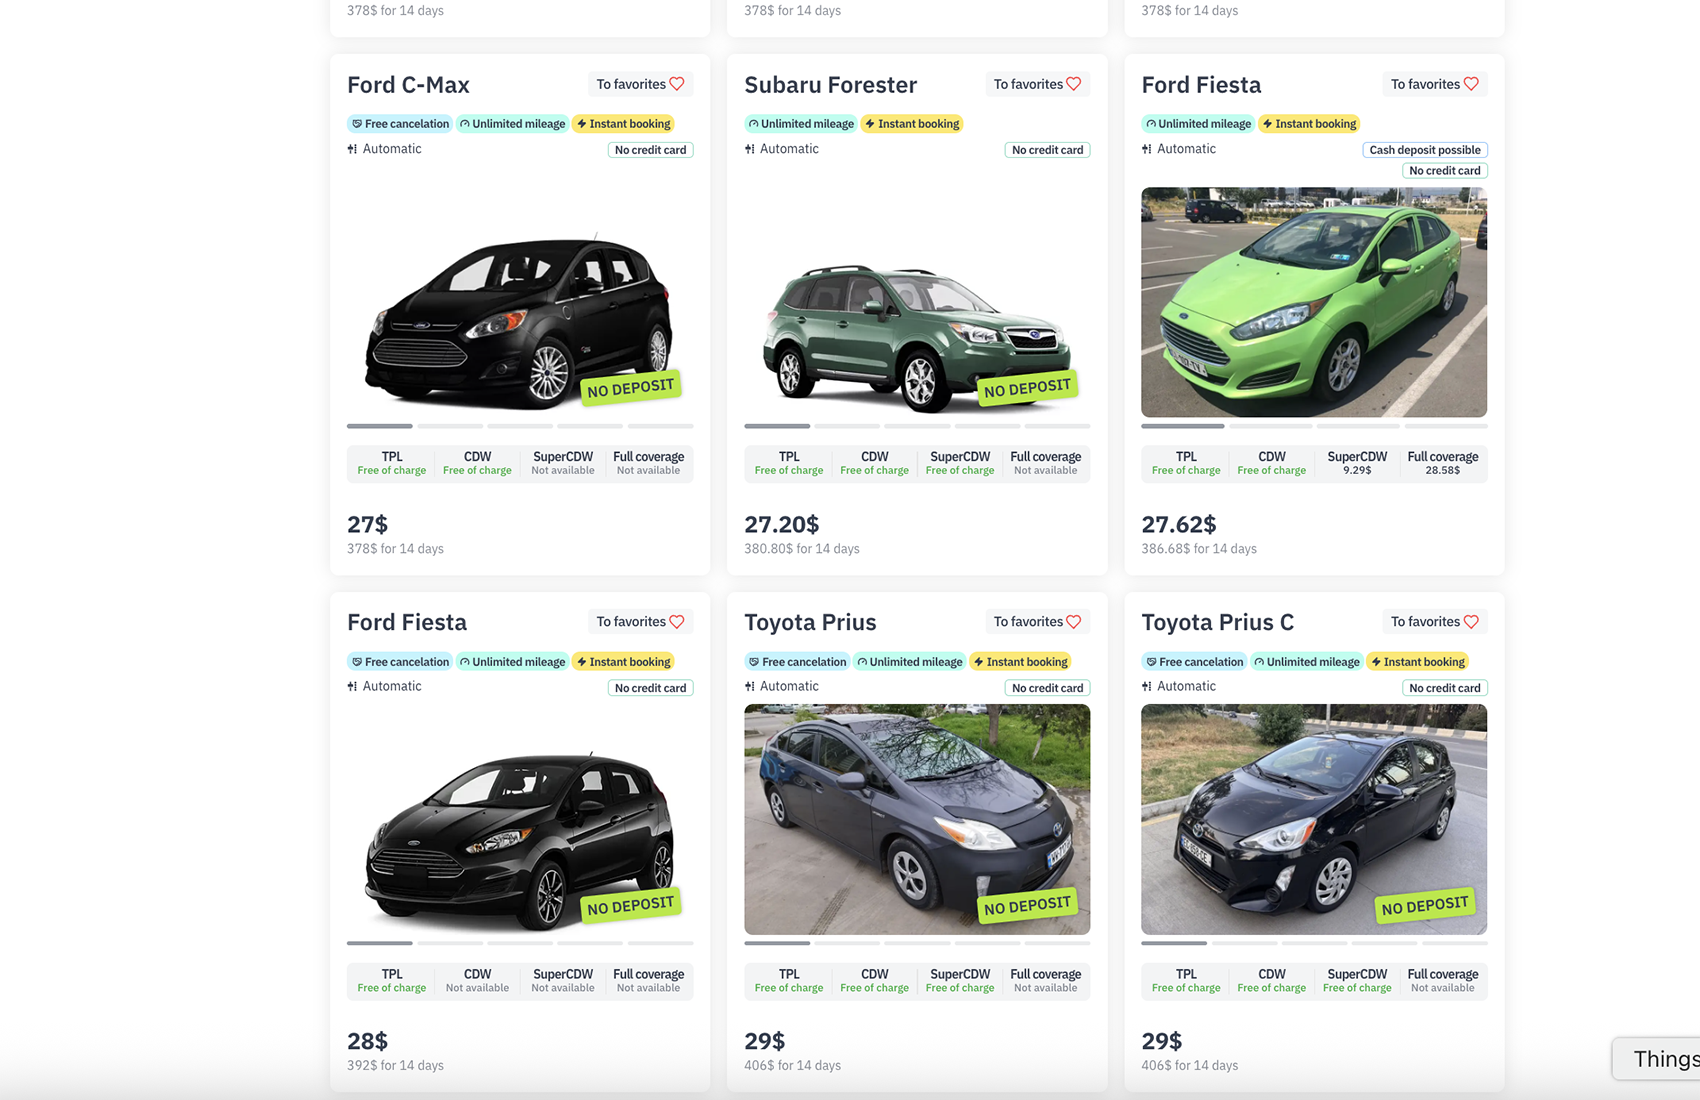Open the Ford C-Max listing title
The width and height of the screenshot is (1700, 1100).
(408, 85)
